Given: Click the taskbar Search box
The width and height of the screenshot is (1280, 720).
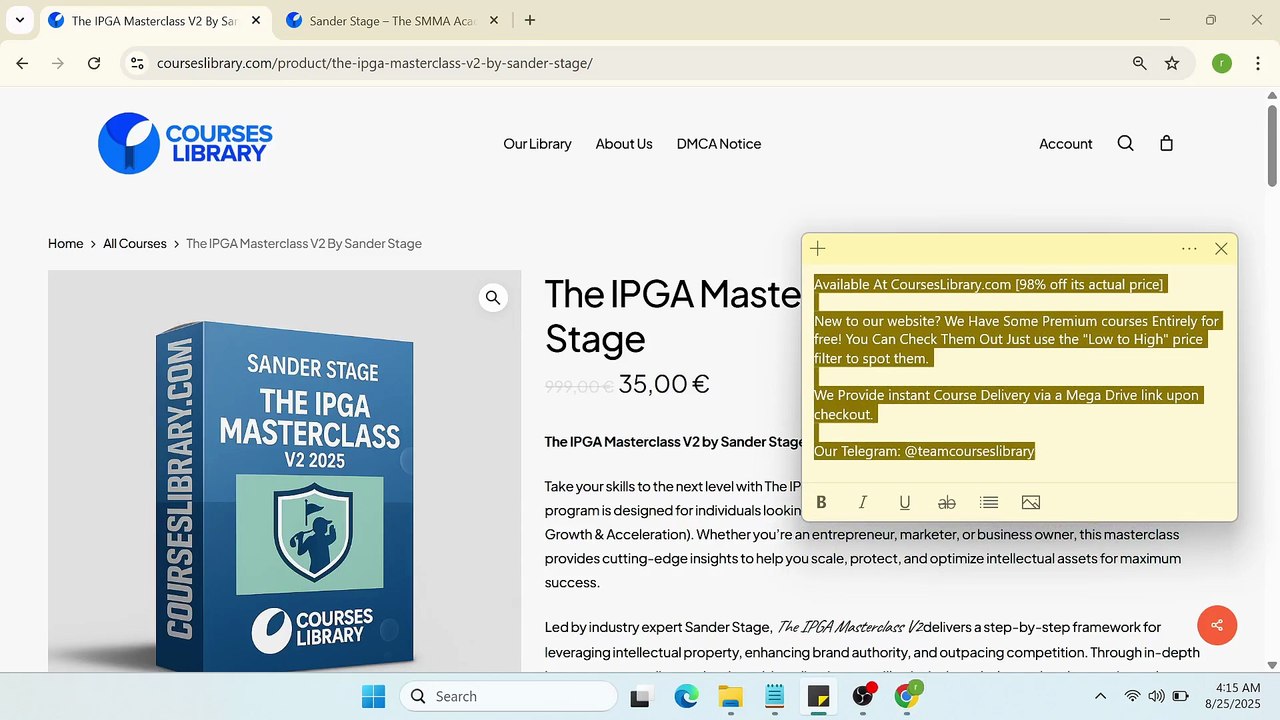Looking at the screenshot, I should (509, 696).
